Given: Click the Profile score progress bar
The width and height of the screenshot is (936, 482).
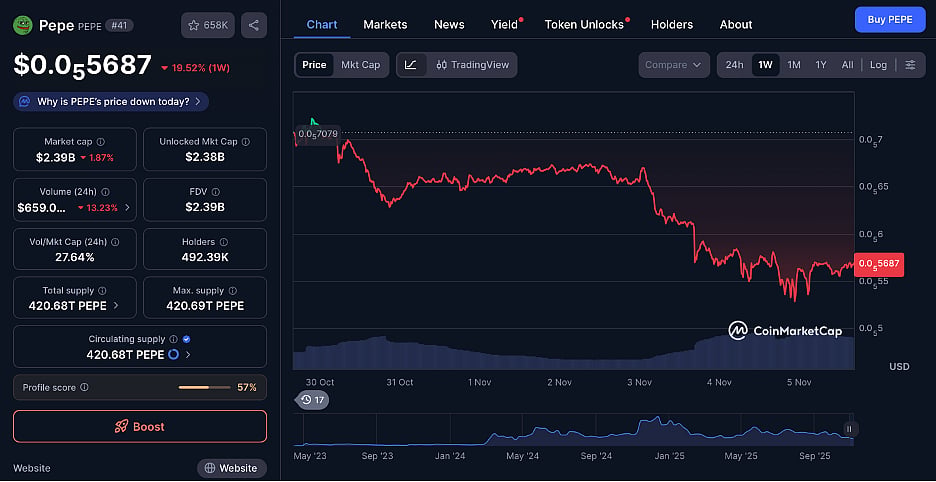Looking at the screenshot, I should click(204, 388).
